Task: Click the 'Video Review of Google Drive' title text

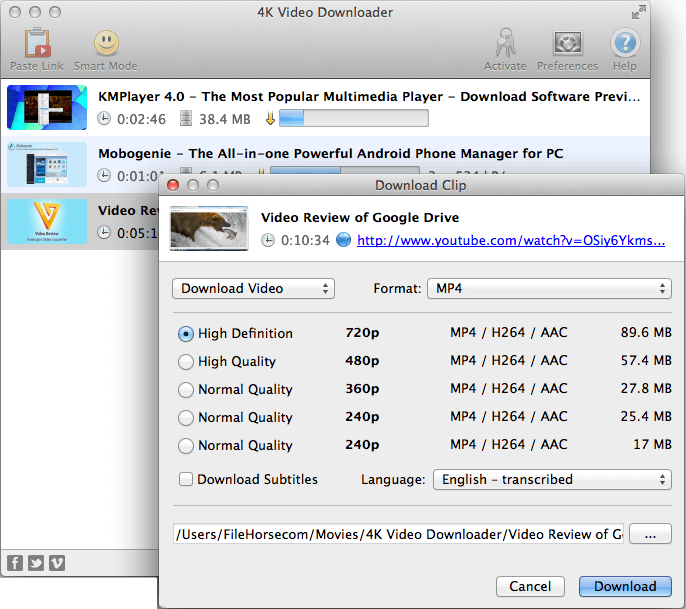Action: [x=360, y=217]
